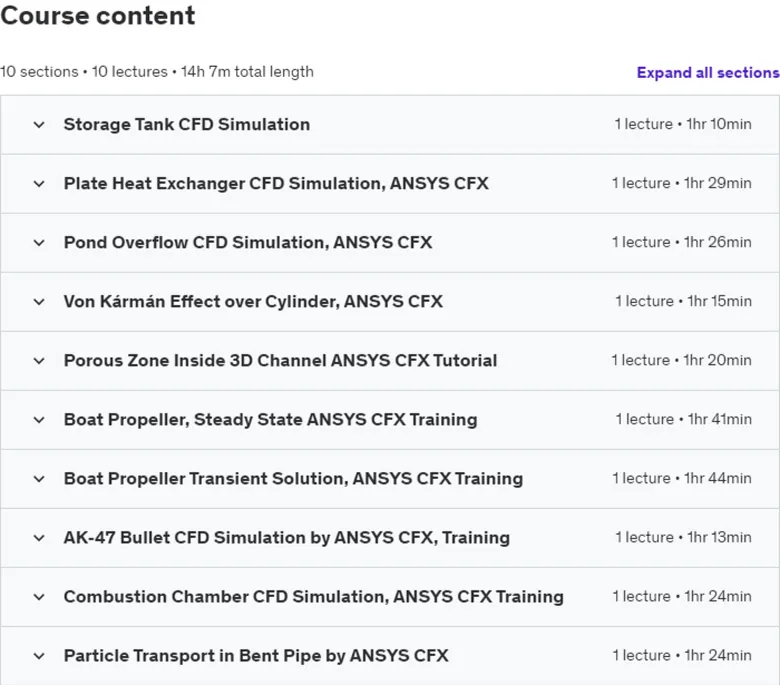
Task: Open the Storage Tank CFD Simulation title
Action: tap(187, 124)
